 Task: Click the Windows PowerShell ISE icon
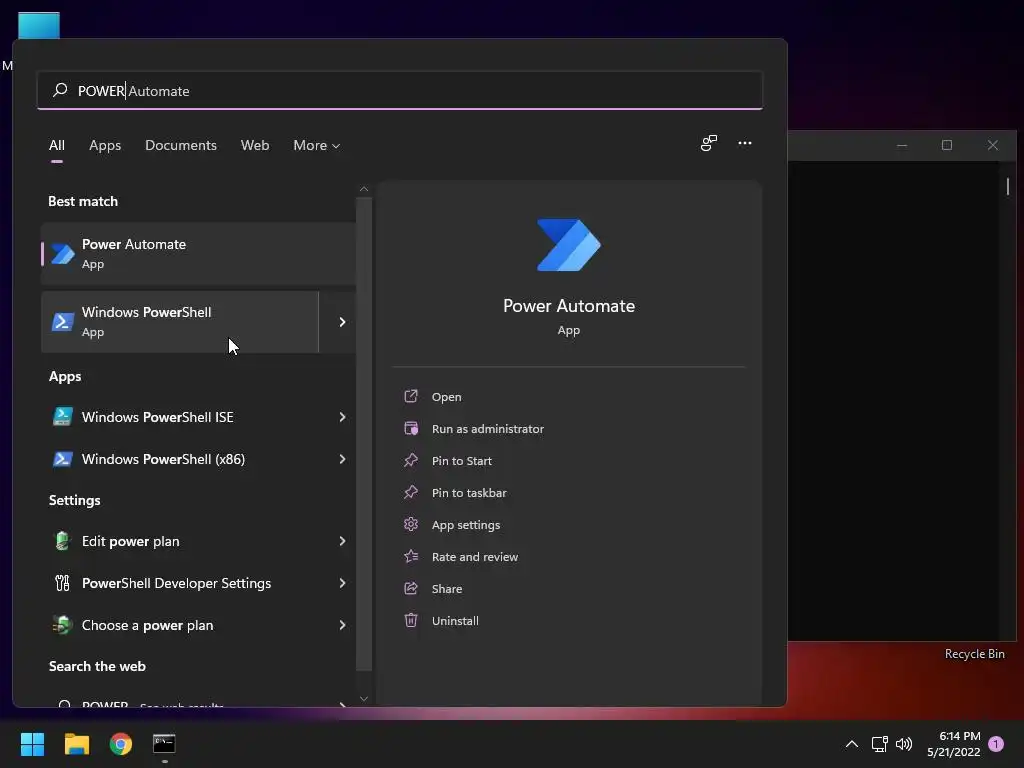63,417
